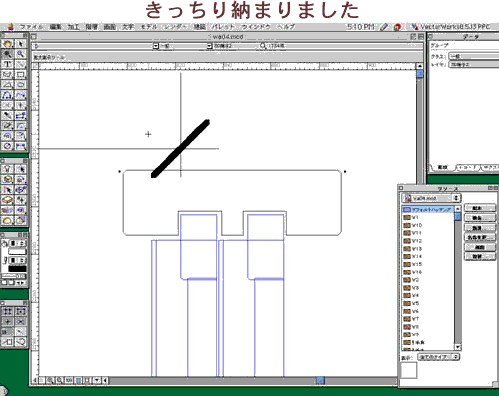Select the Ellipse tool
499x396 pixels.
(x=21, y=85)
